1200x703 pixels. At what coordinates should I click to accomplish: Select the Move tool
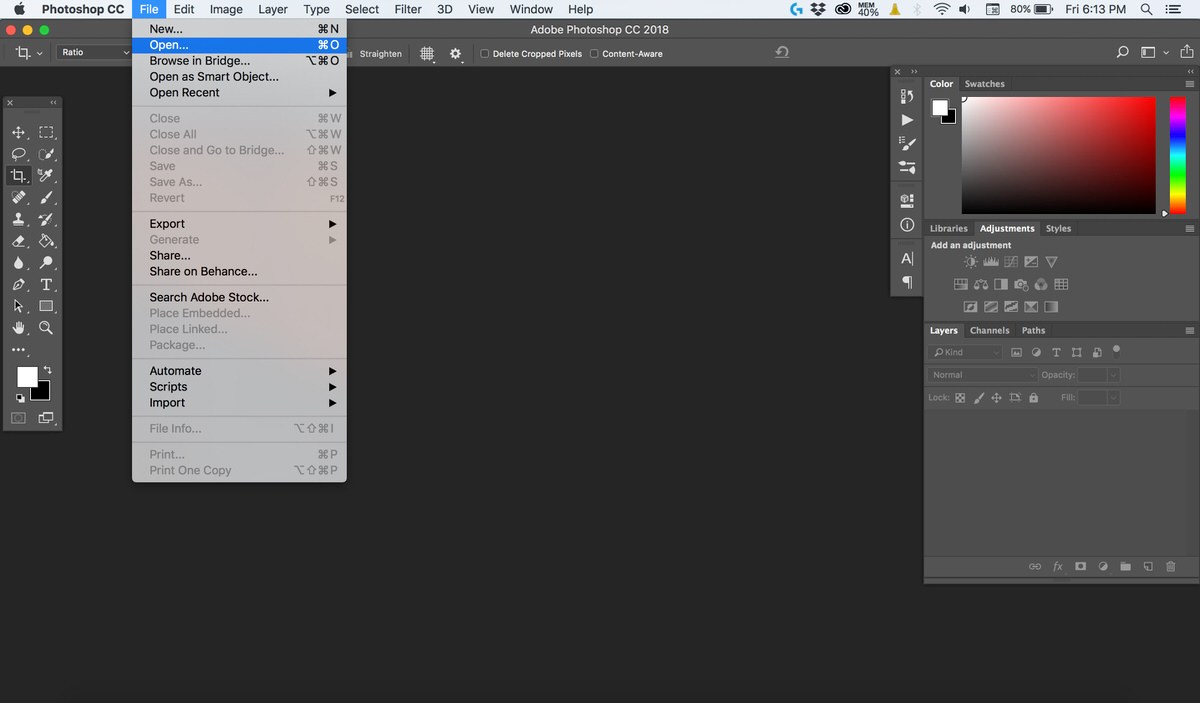click(x=19, y=132)
